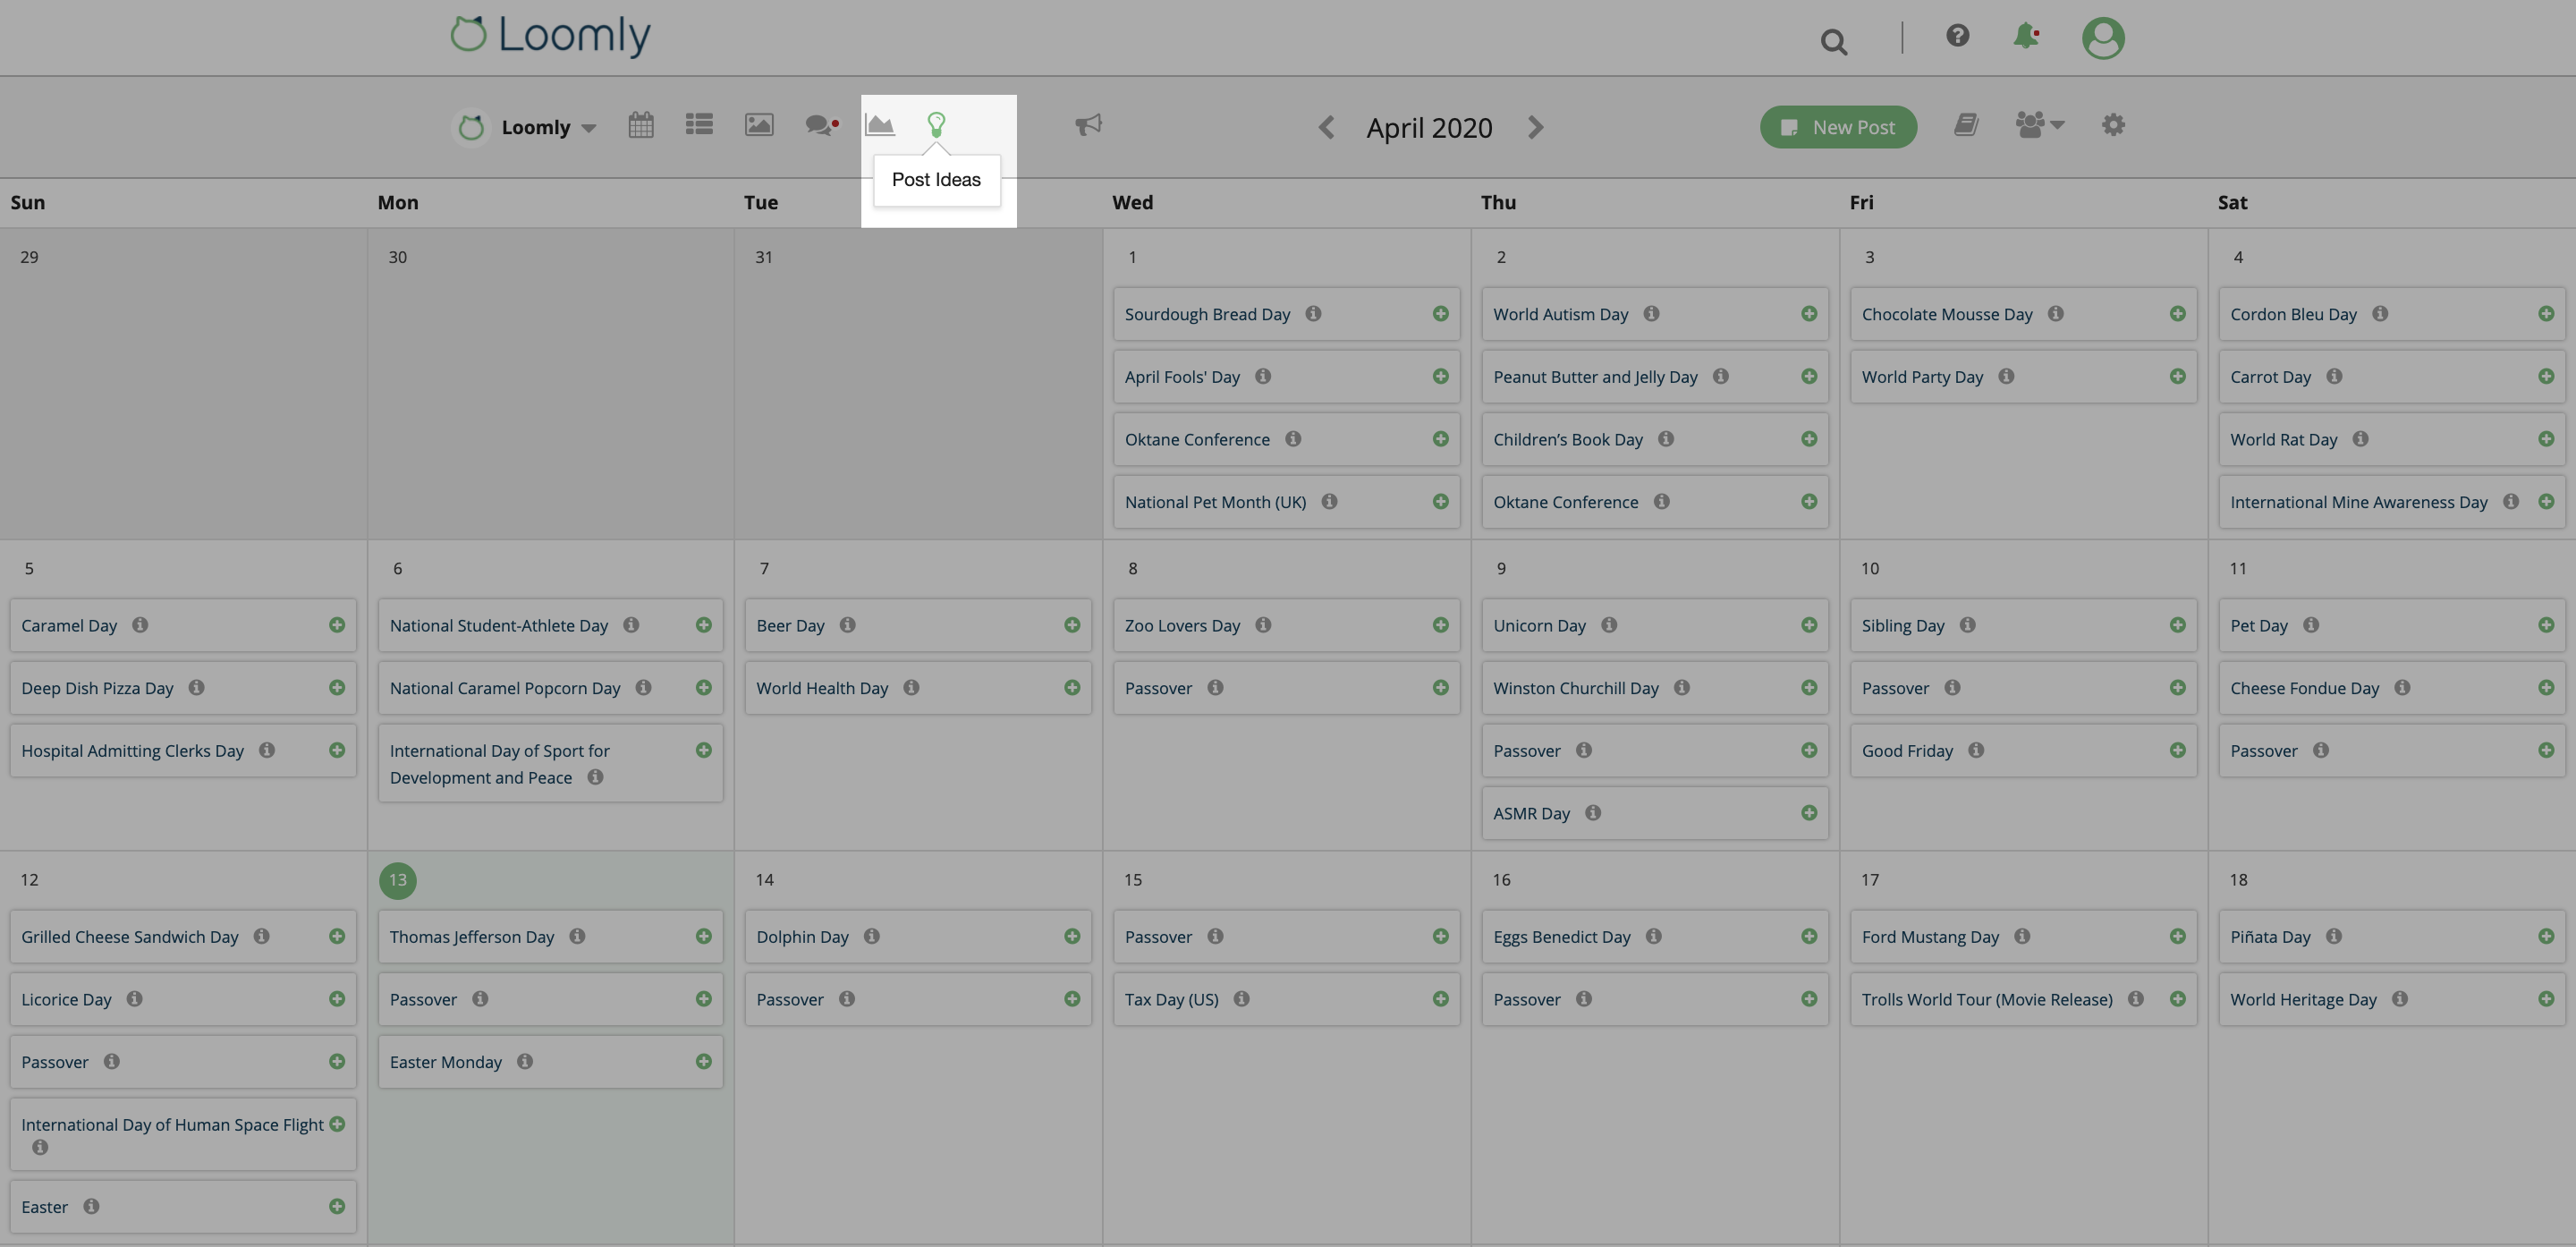Add post for Carrot Day

pyautogui.click(x=2546, y=377)
